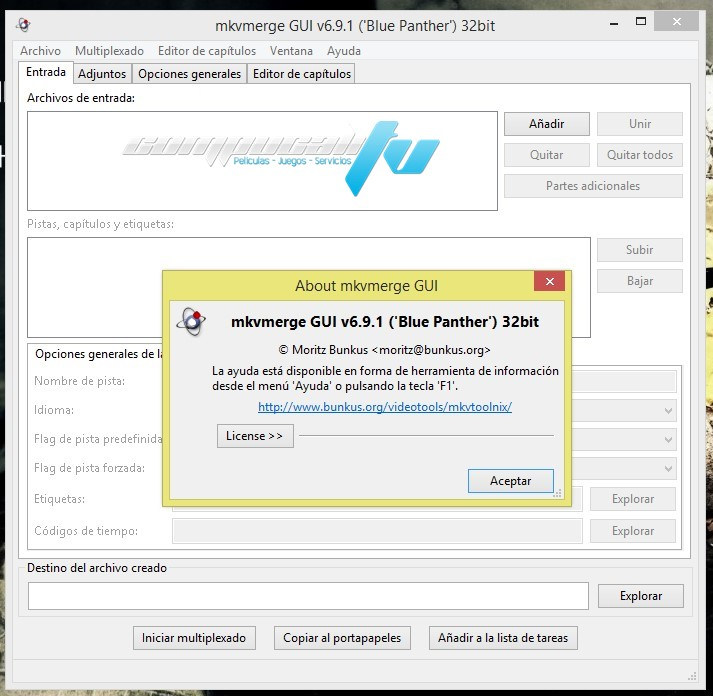Viewport: 713px width, 696px height.
Task: Click Aceptar in the About dialog
Action: (x=511, y=481)
